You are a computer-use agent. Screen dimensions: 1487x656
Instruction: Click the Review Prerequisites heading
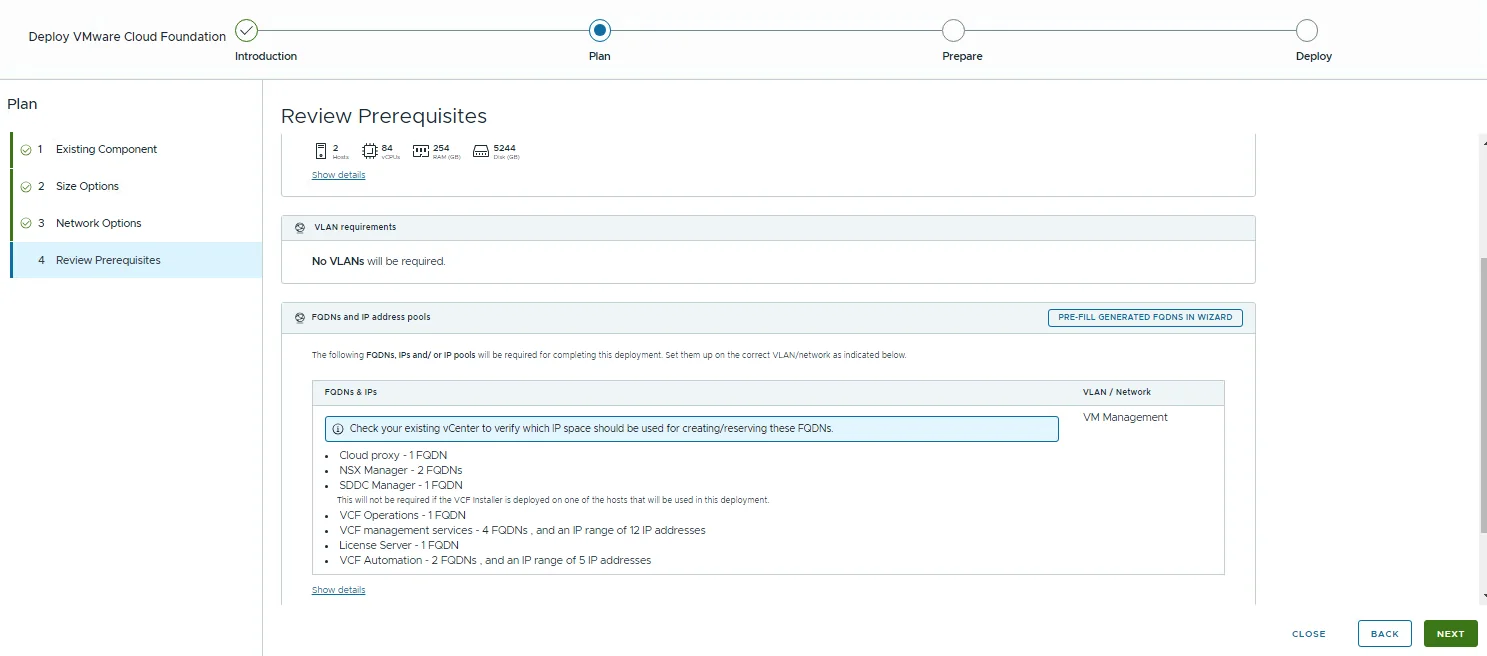pos(384,116)
